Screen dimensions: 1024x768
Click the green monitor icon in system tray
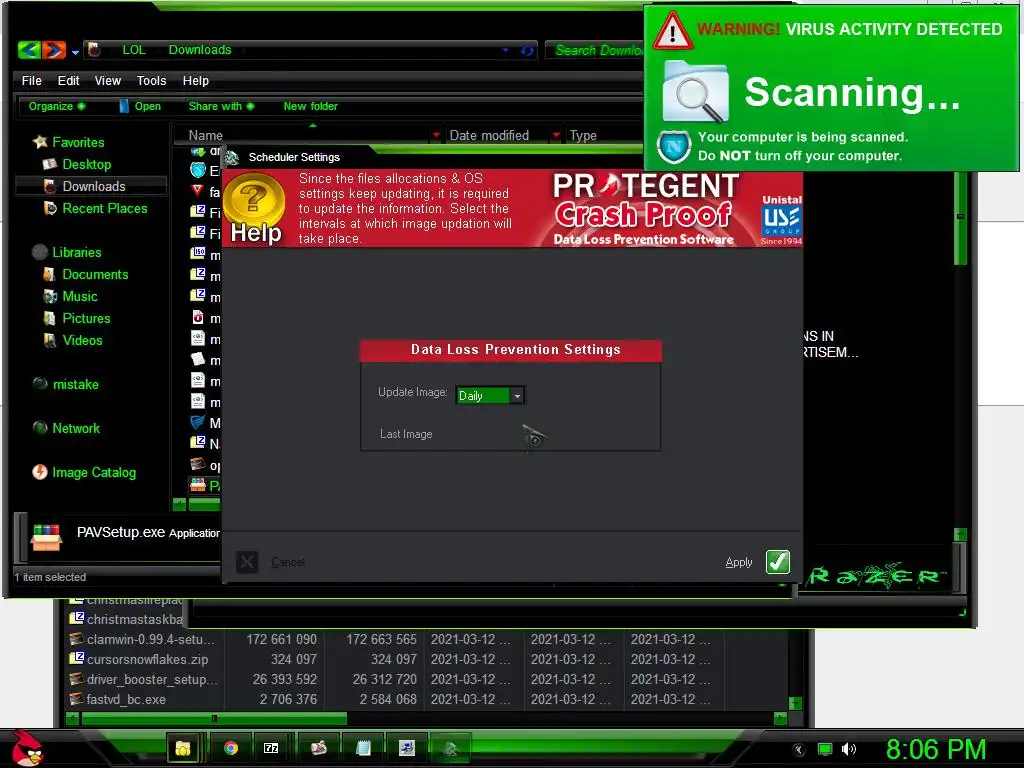(825, 749)
